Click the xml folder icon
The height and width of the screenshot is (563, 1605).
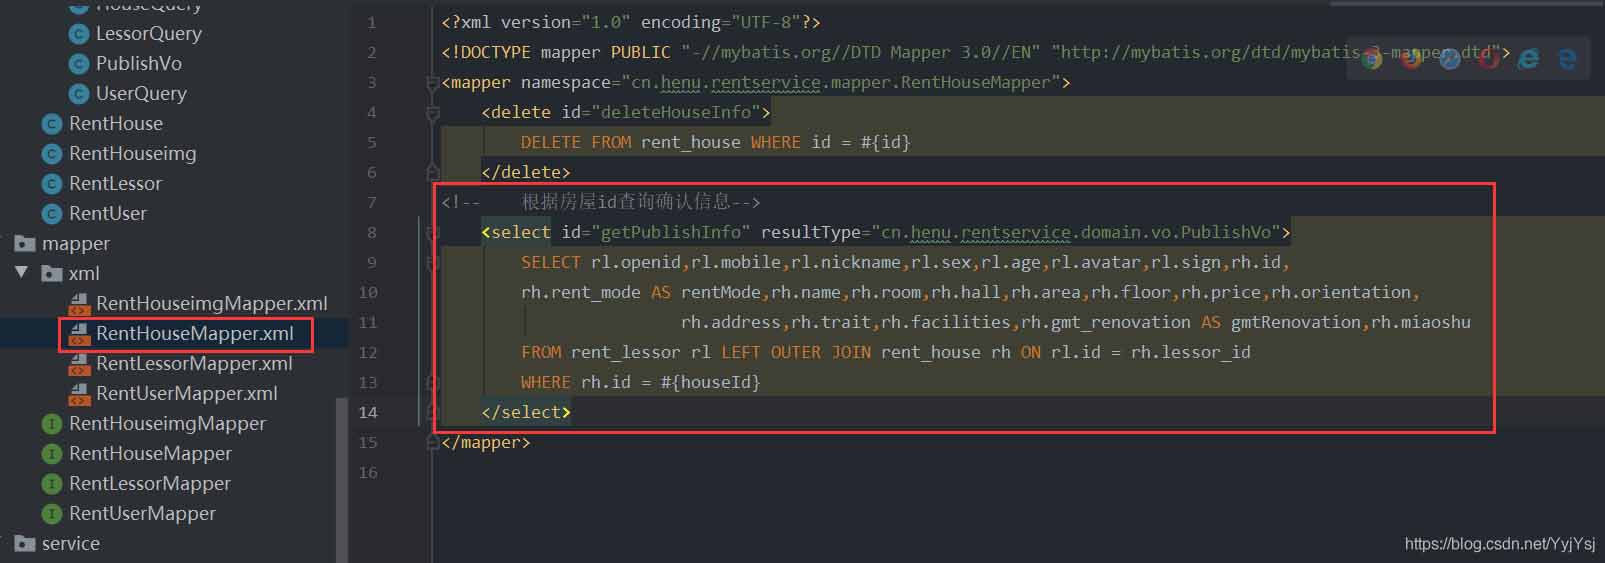point(52,273)
